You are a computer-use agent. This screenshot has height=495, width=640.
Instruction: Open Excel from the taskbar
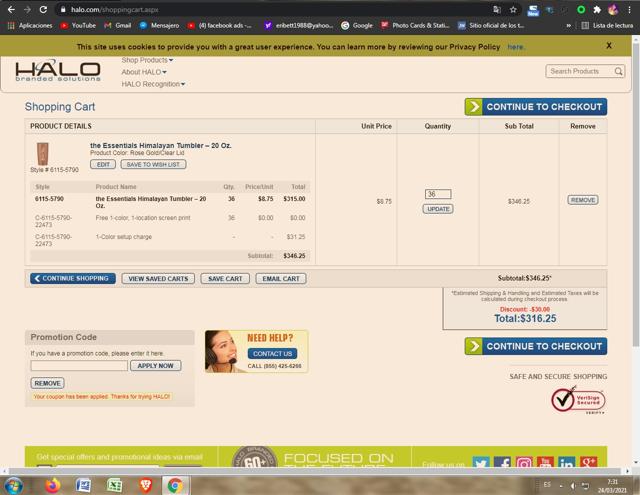pos(115,486)
